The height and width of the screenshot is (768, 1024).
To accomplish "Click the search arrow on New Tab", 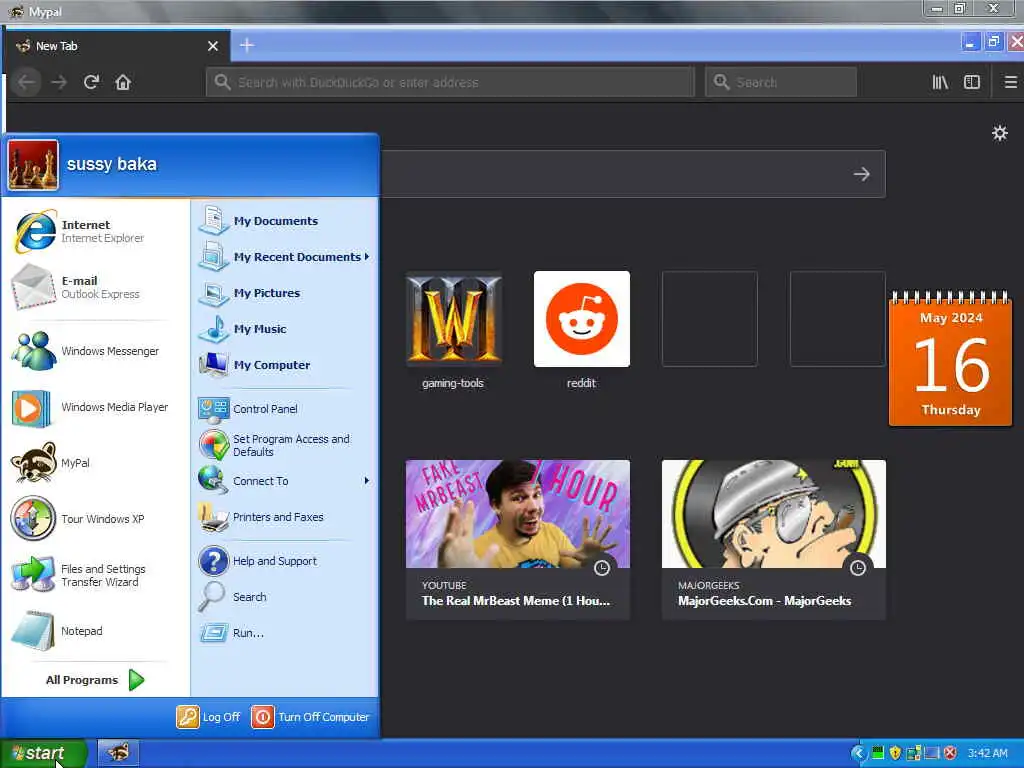I will [x=861, y=174].
